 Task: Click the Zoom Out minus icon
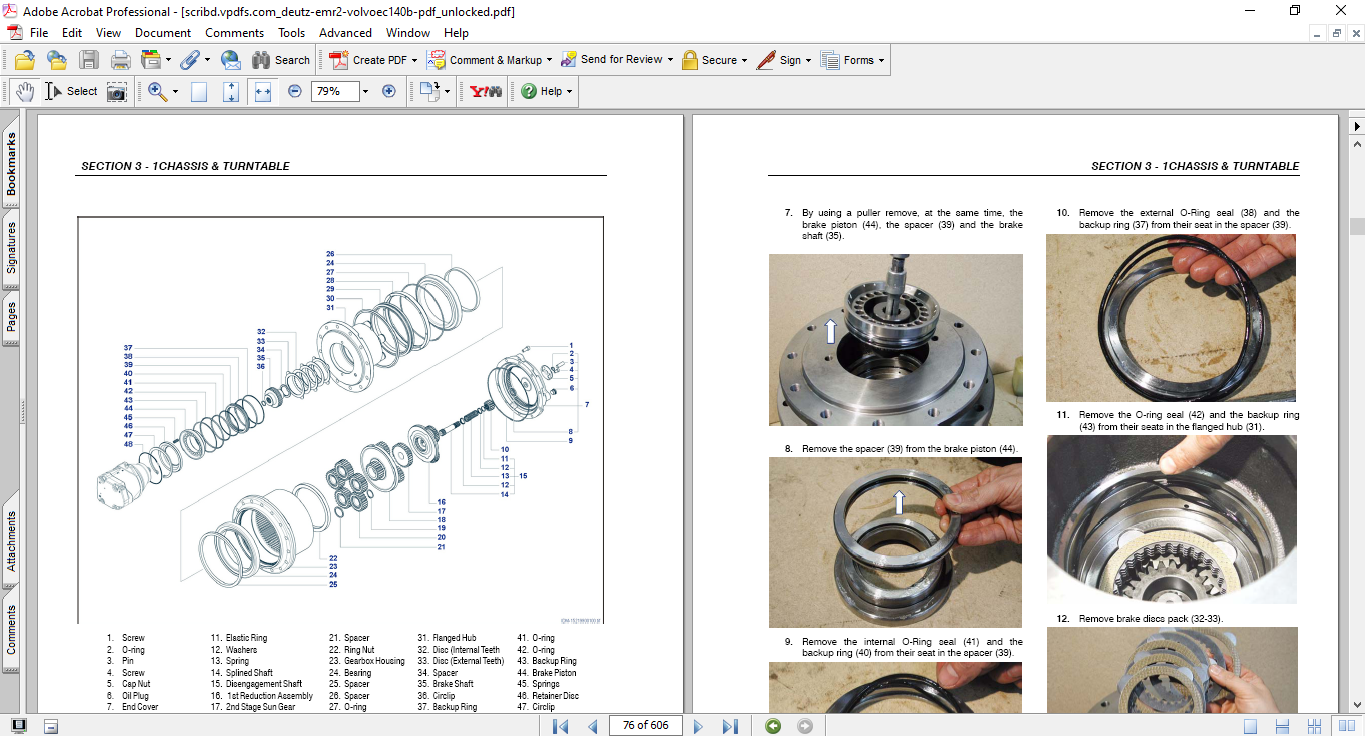click(295, 91)
